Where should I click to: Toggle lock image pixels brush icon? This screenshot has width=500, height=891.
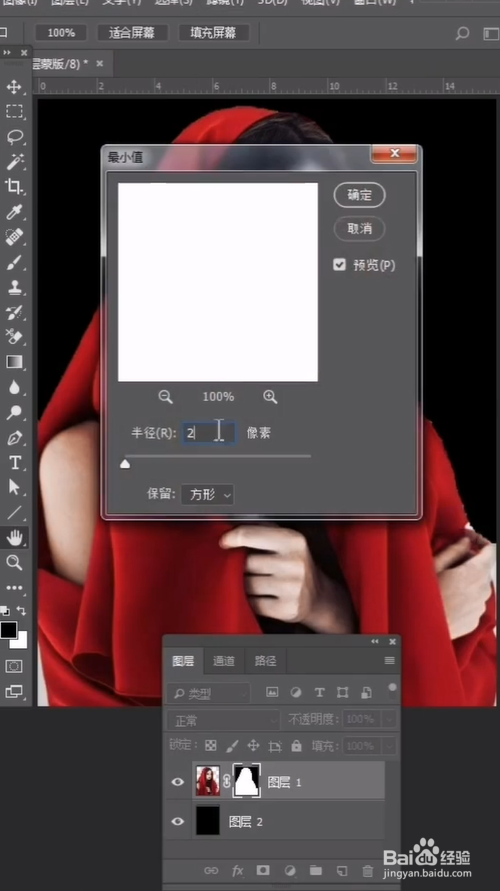click(232, 746)
